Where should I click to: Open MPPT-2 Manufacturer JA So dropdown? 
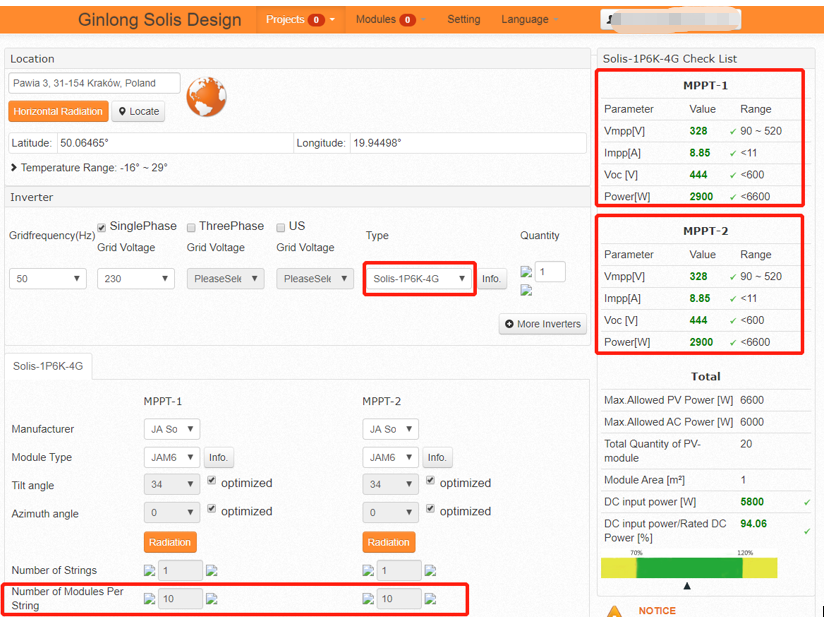coord(390,429)
